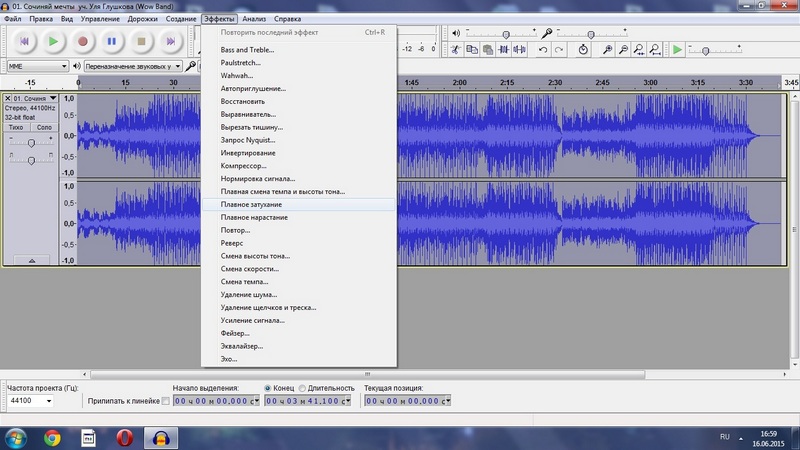Click the microphone icon next to the input volume slider
Screen dimensions: 800x450
pos(546,33)
